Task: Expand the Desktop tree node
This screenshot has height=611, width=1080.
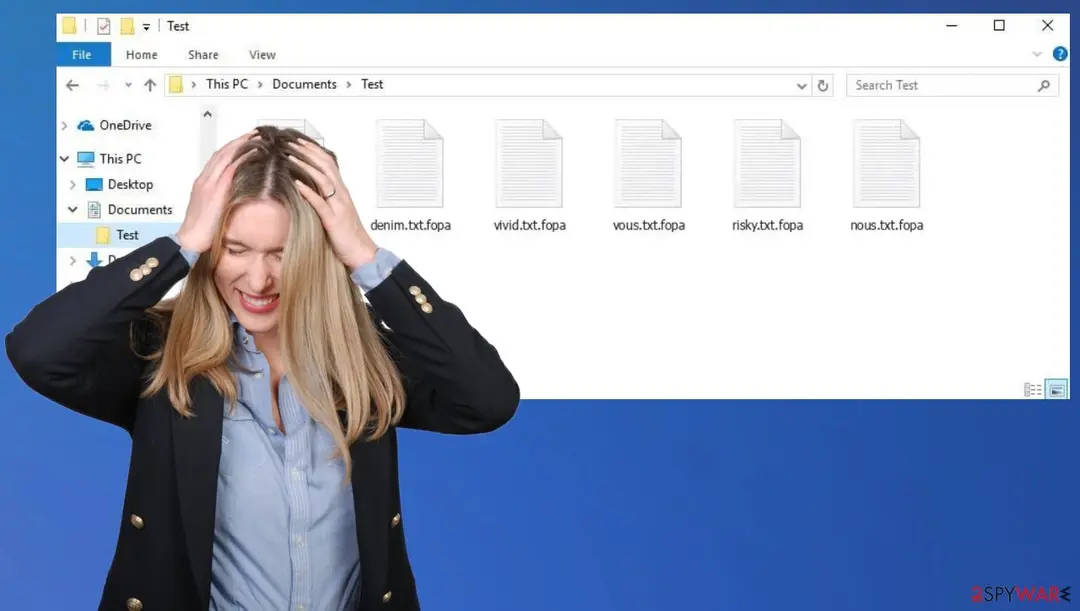Action: (x=73, y=185)
